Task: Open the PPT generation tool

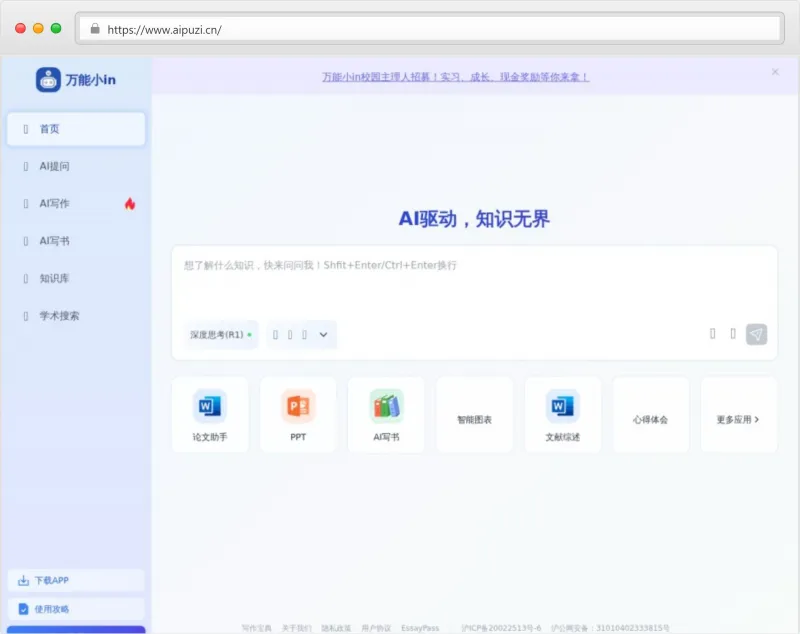Action: [x=297, y=414]
